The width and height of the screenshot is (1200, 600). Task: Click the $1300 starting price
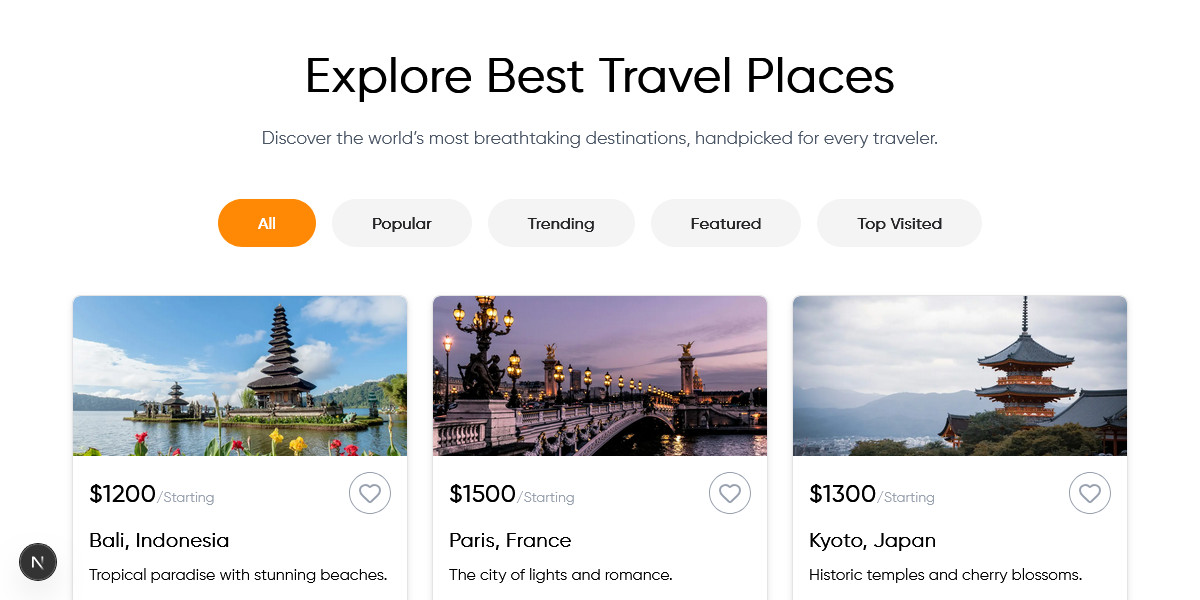click(x=843, y=494)
